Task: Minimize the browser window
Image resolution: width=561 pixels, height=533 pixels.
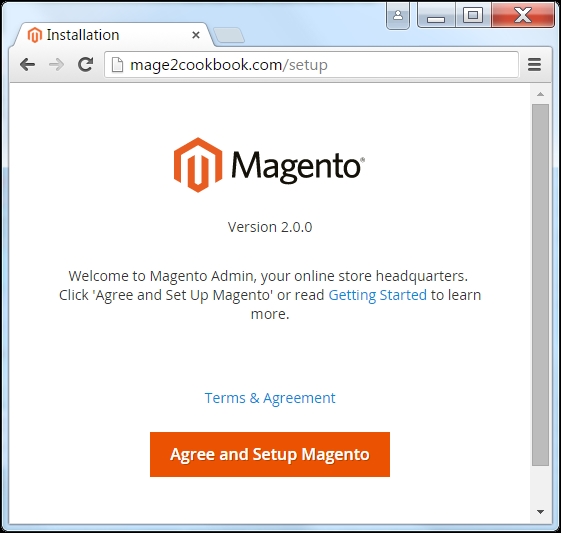Action: 436,15
